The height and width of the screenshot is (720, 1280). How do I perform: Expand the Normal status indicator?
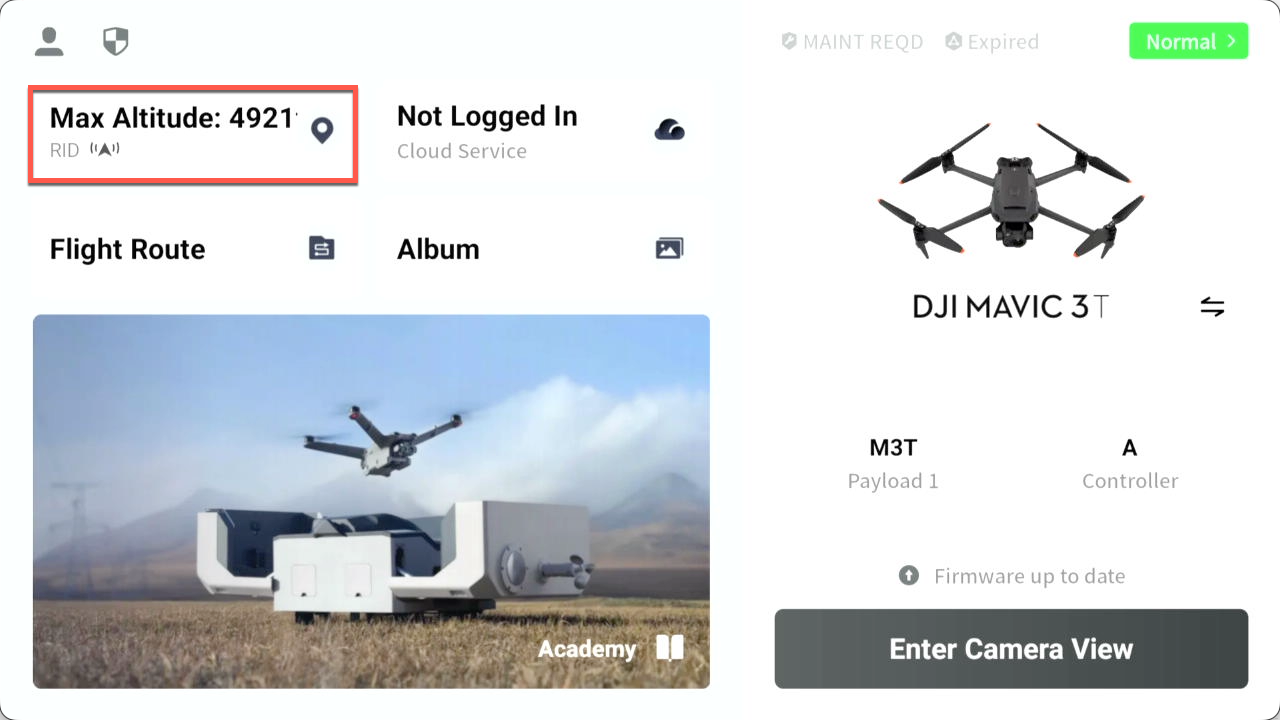pos(1189,41)
